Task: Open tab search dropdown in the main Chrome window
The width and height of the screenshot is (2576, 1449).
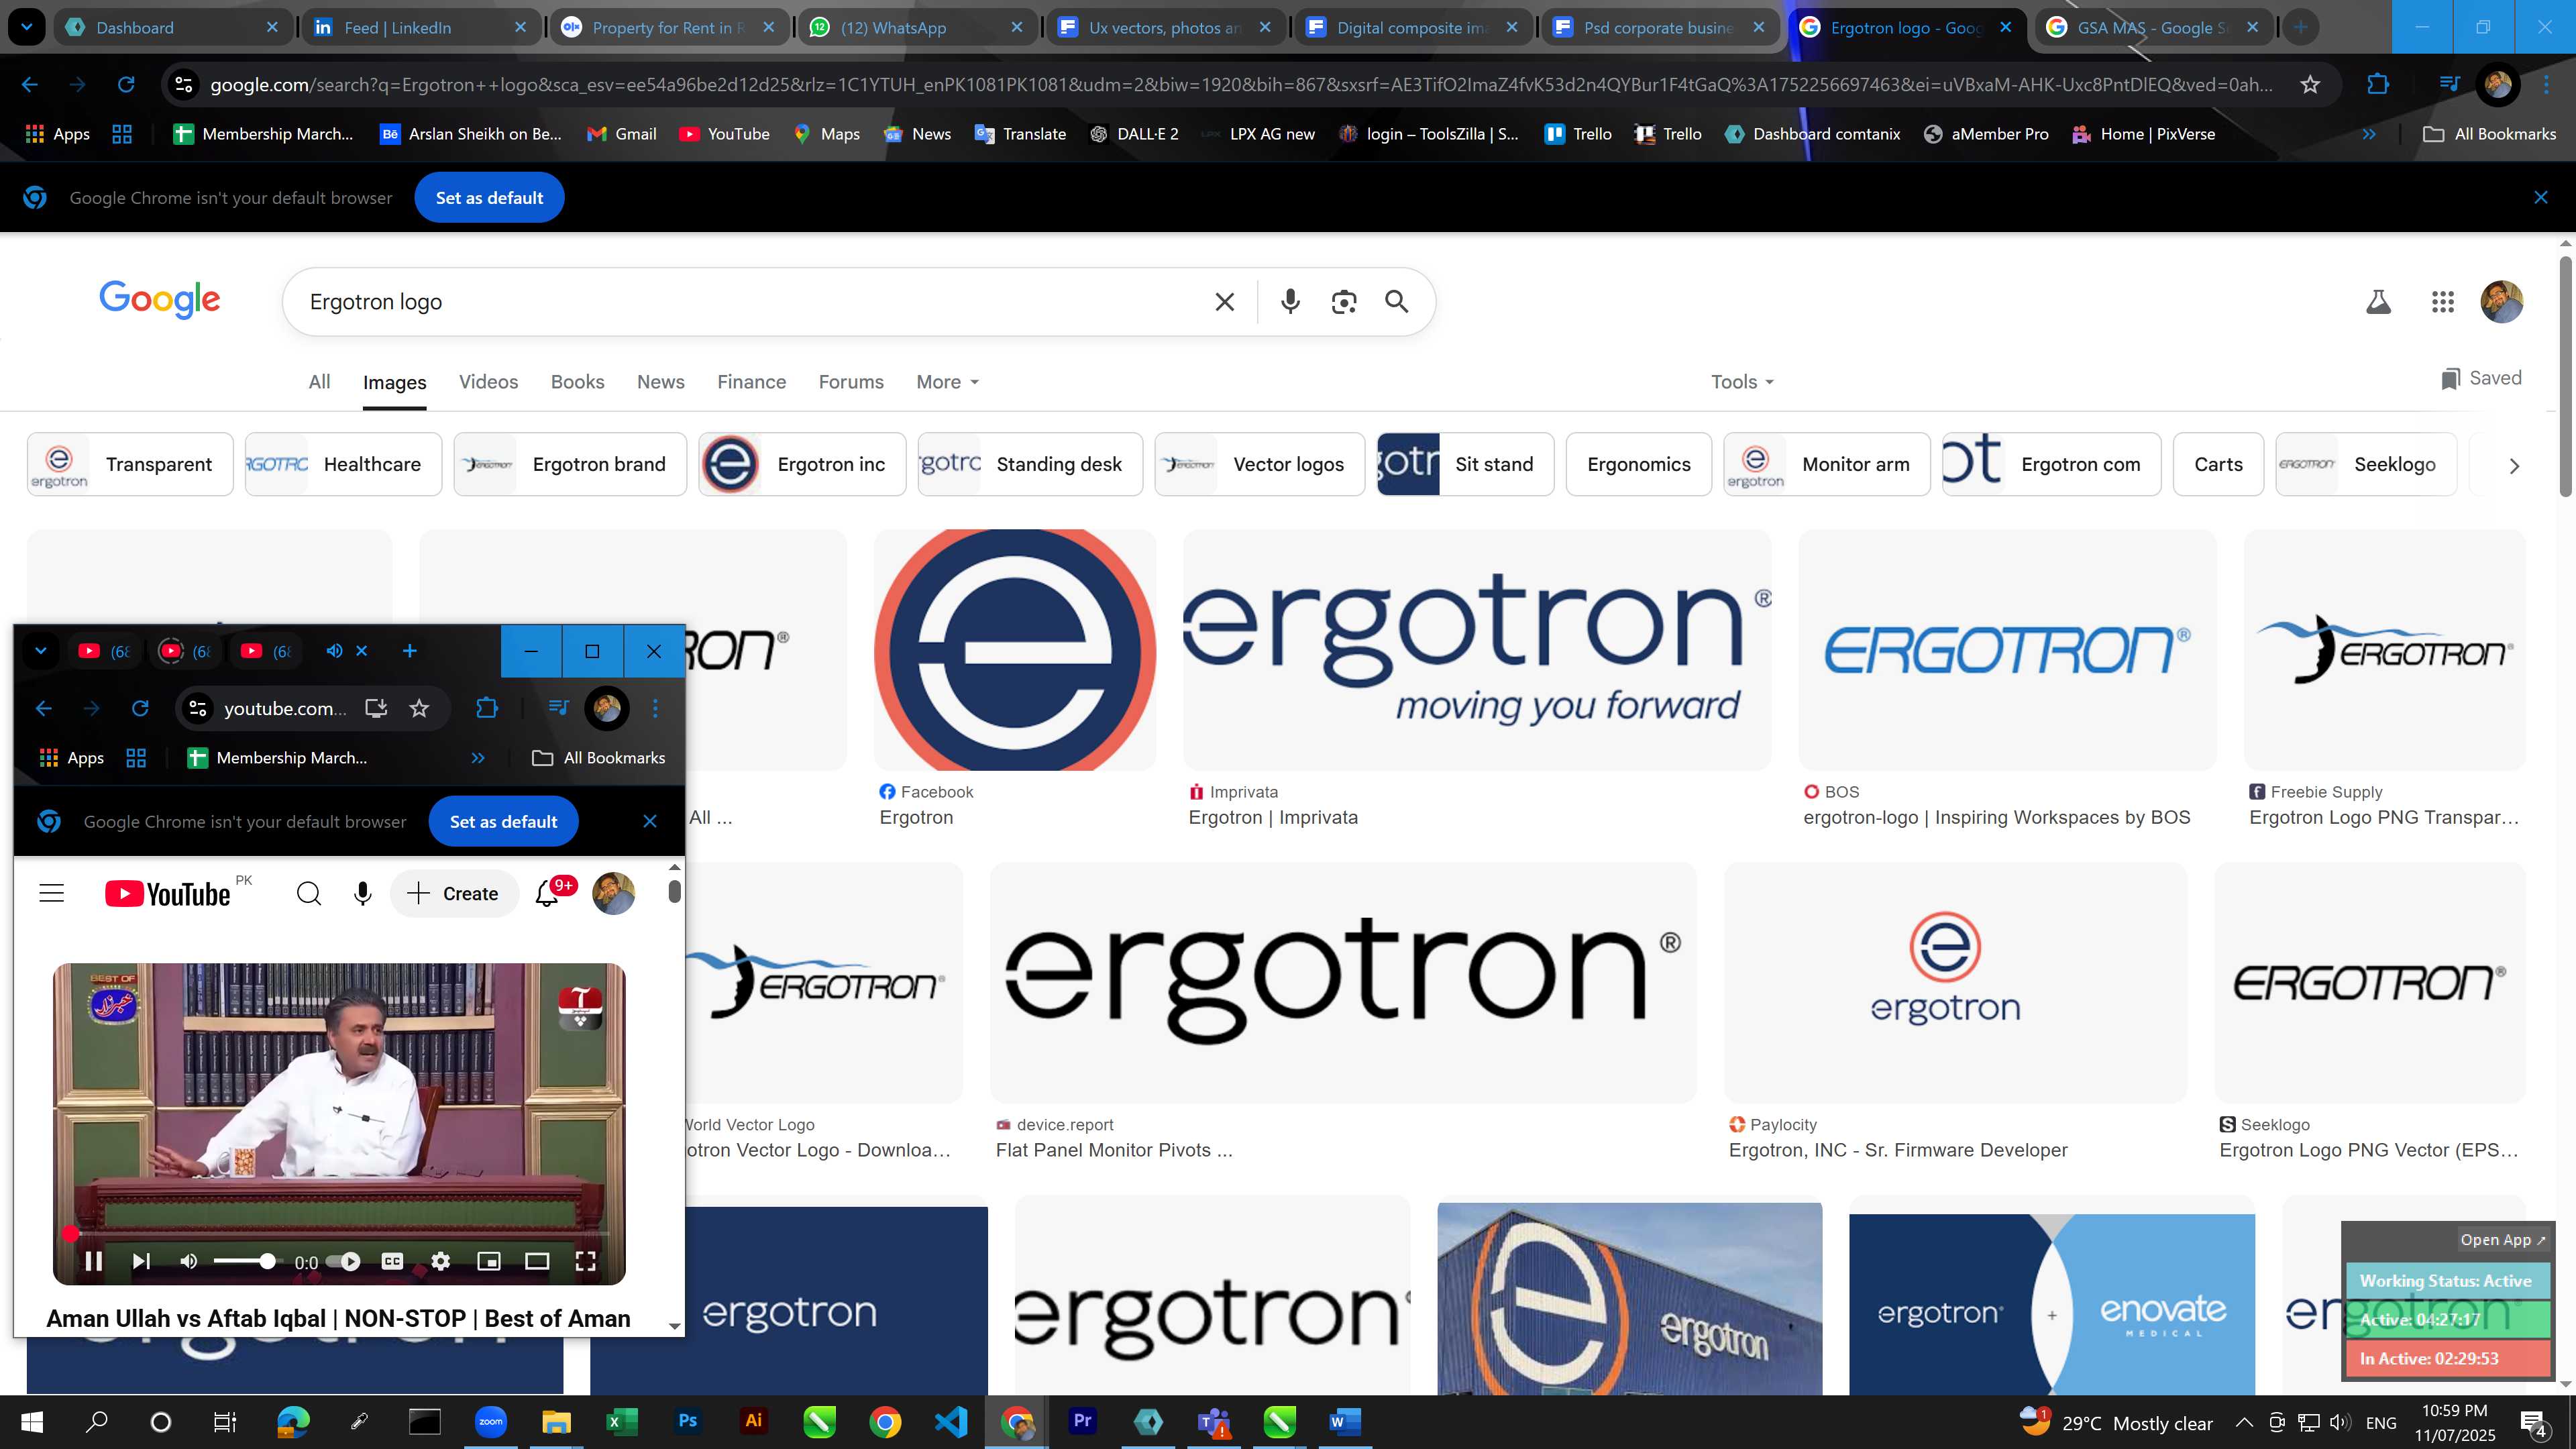Action: (27, 27)
